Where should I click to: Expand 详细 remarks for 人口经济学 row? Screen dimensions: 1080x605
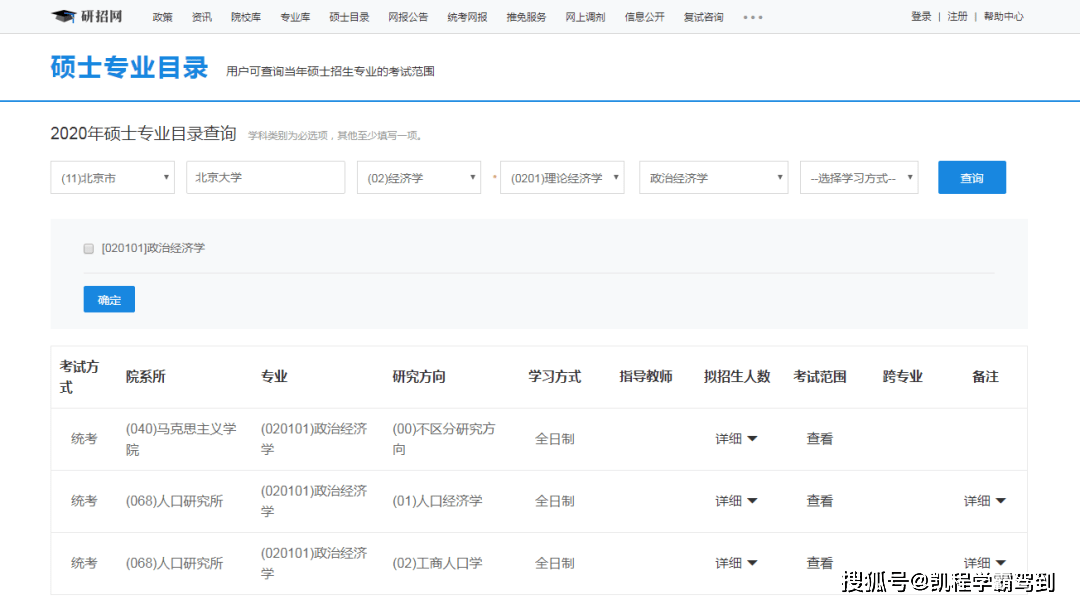point(984,501)
